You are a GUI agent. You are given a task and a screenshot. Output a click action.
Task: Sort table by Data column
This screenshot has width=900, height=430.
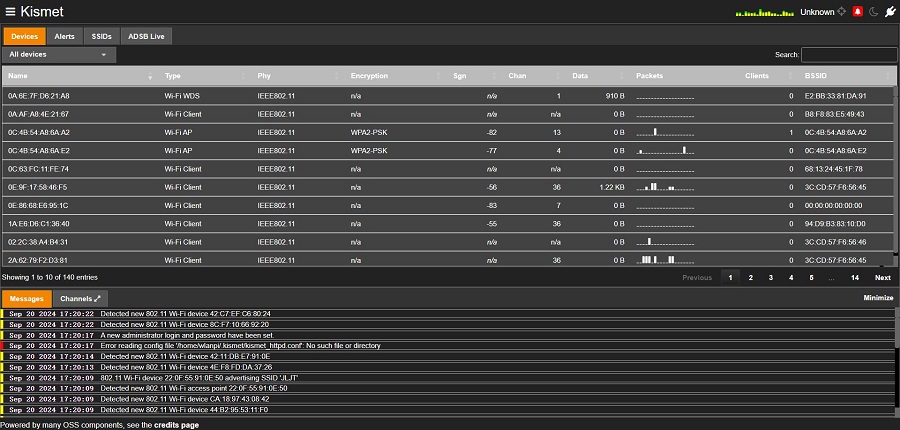[598, 76]
